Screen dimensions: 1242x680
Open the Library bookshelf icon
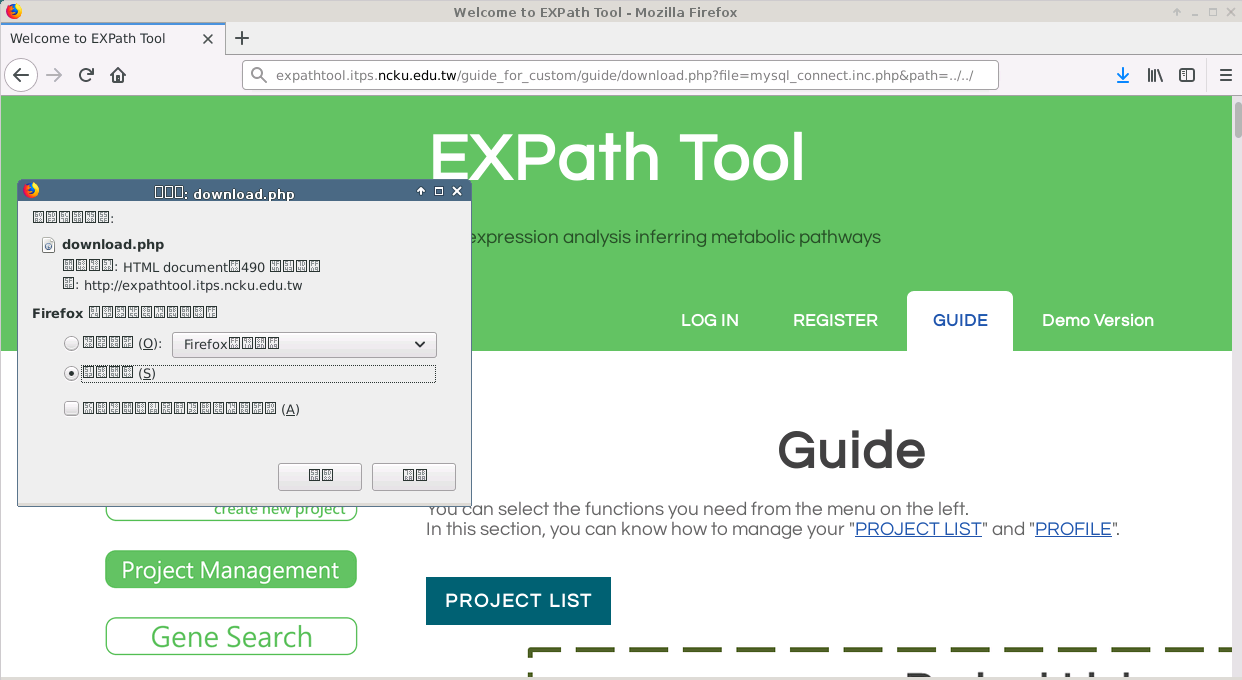click(1155, 75)
